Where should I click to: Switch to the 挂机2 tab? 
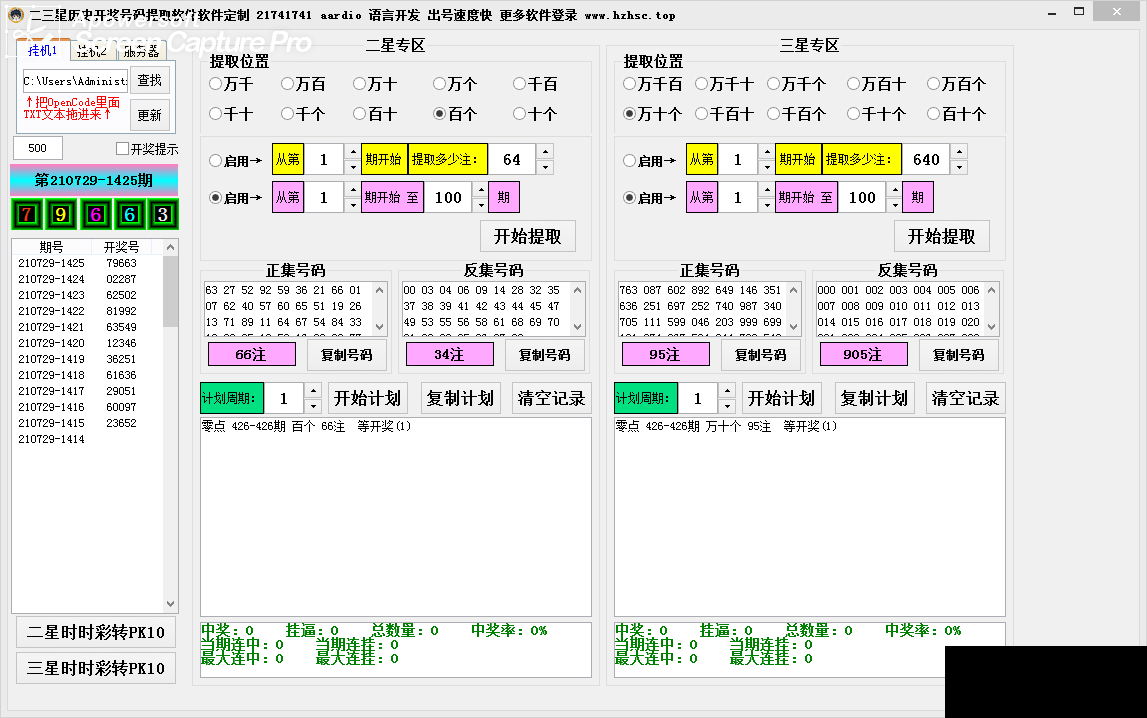(x=92, y=51)
